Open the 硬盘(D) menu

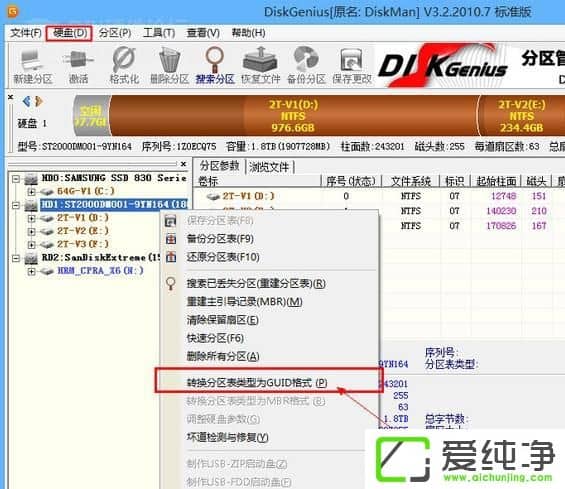pyautogui.click(x=70, y=33)
